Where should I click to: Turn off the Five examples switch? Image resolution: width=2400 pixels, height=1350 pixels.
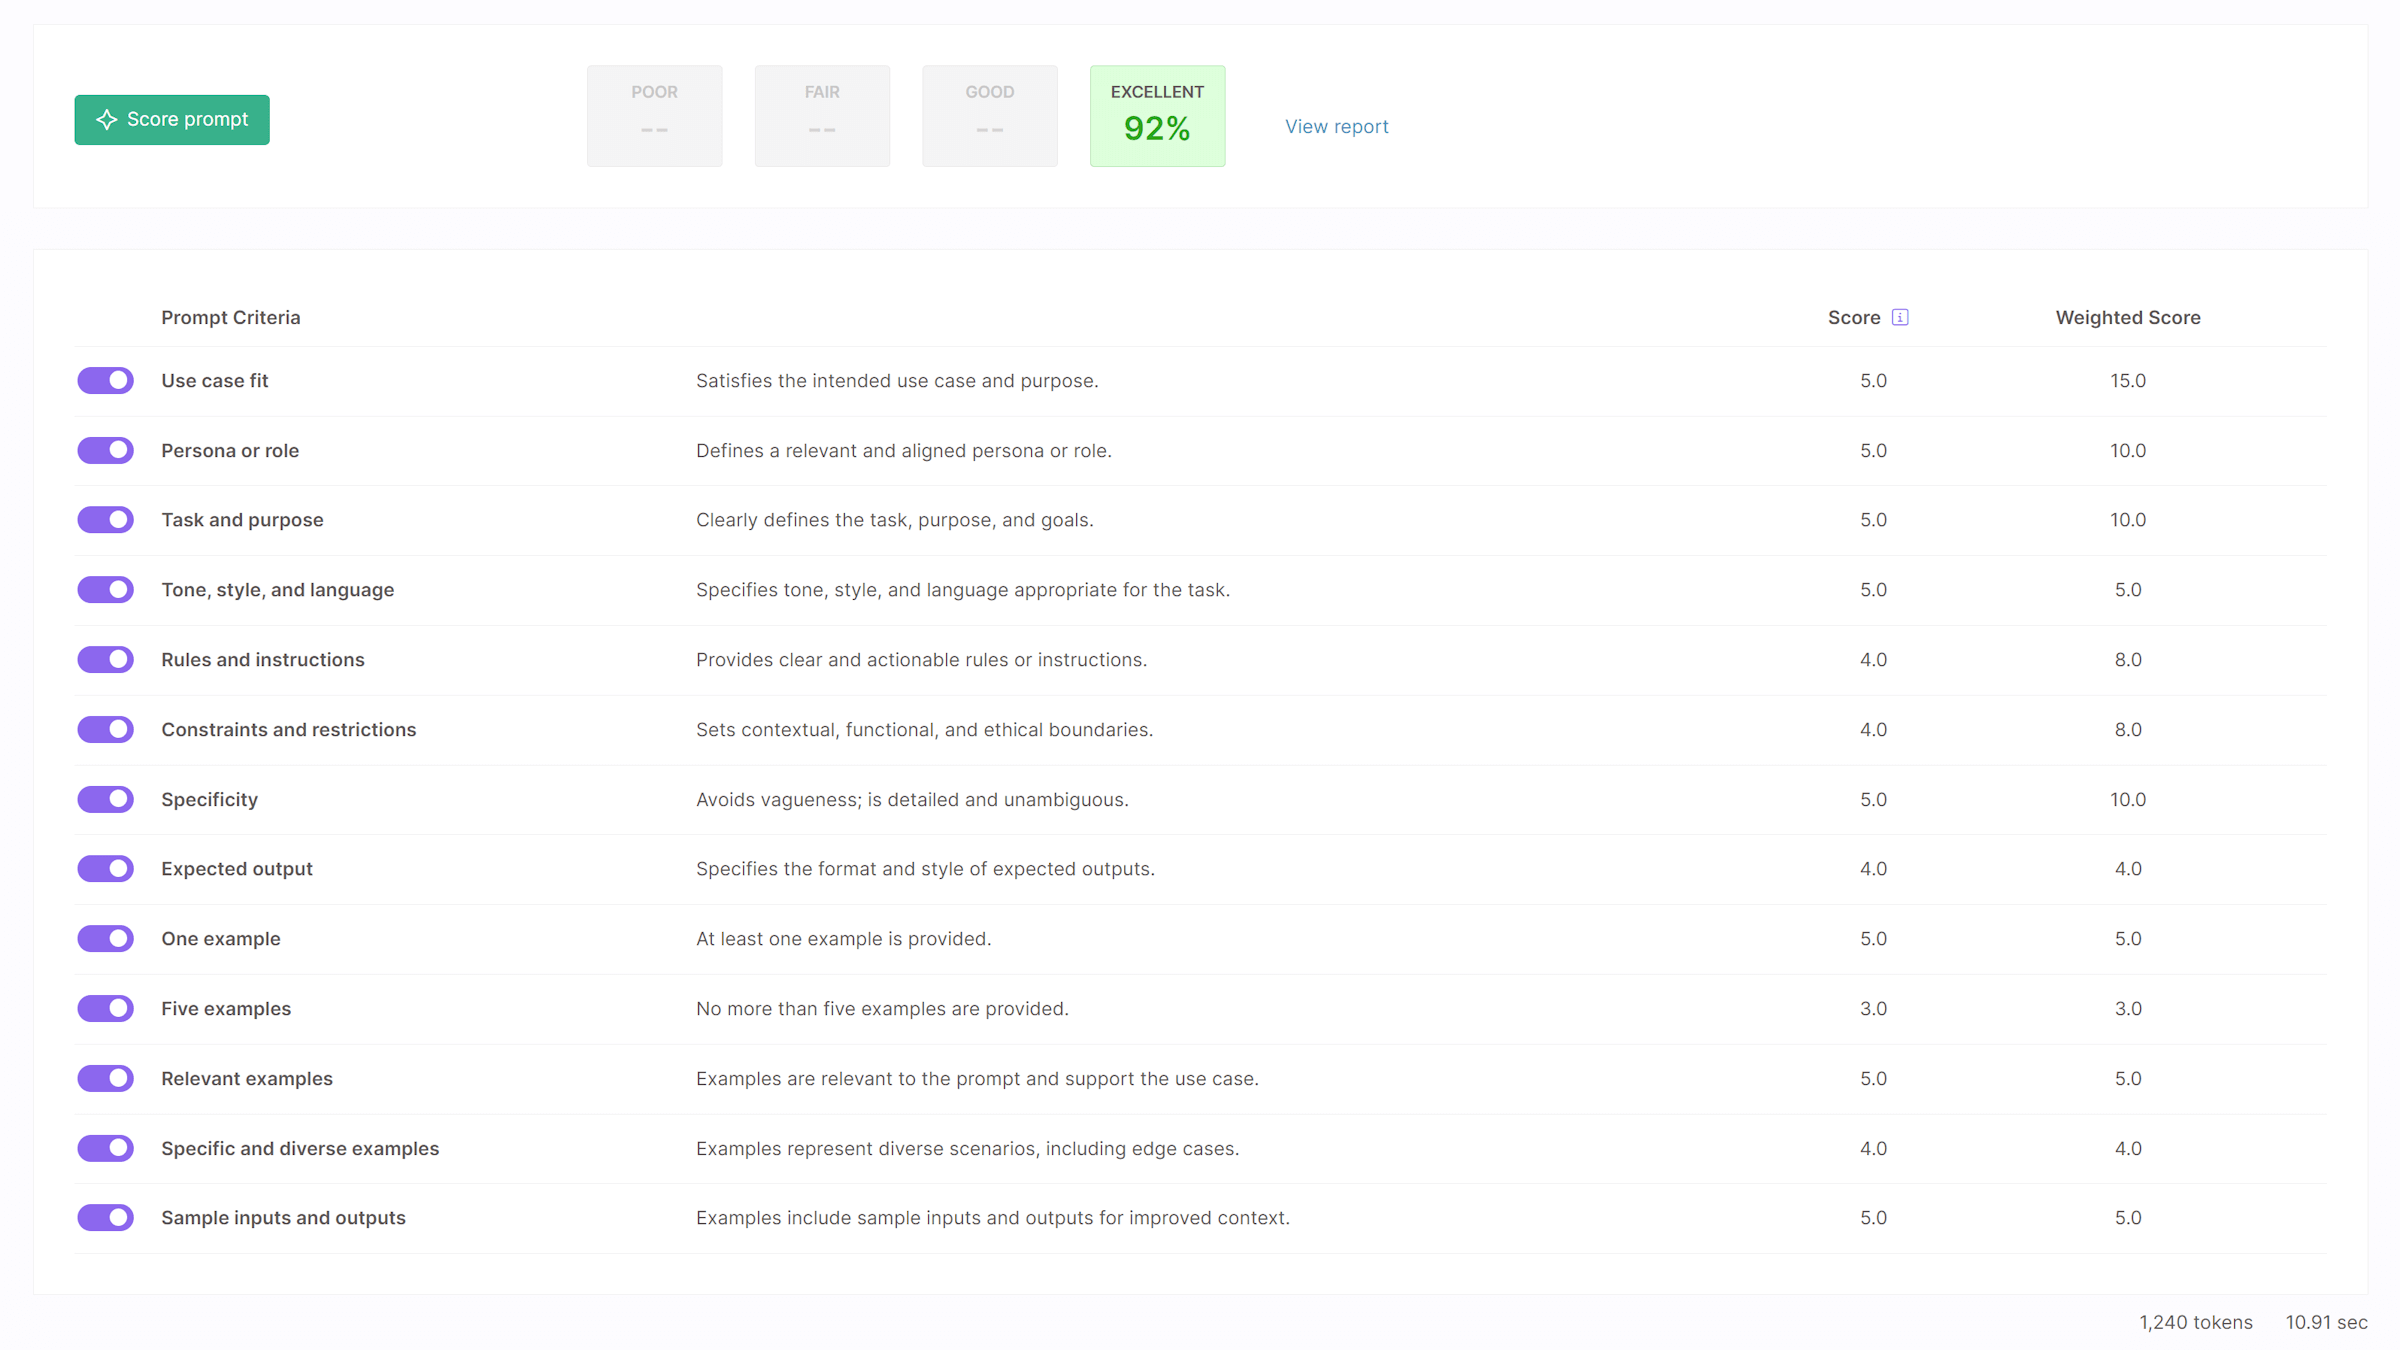106,1008
